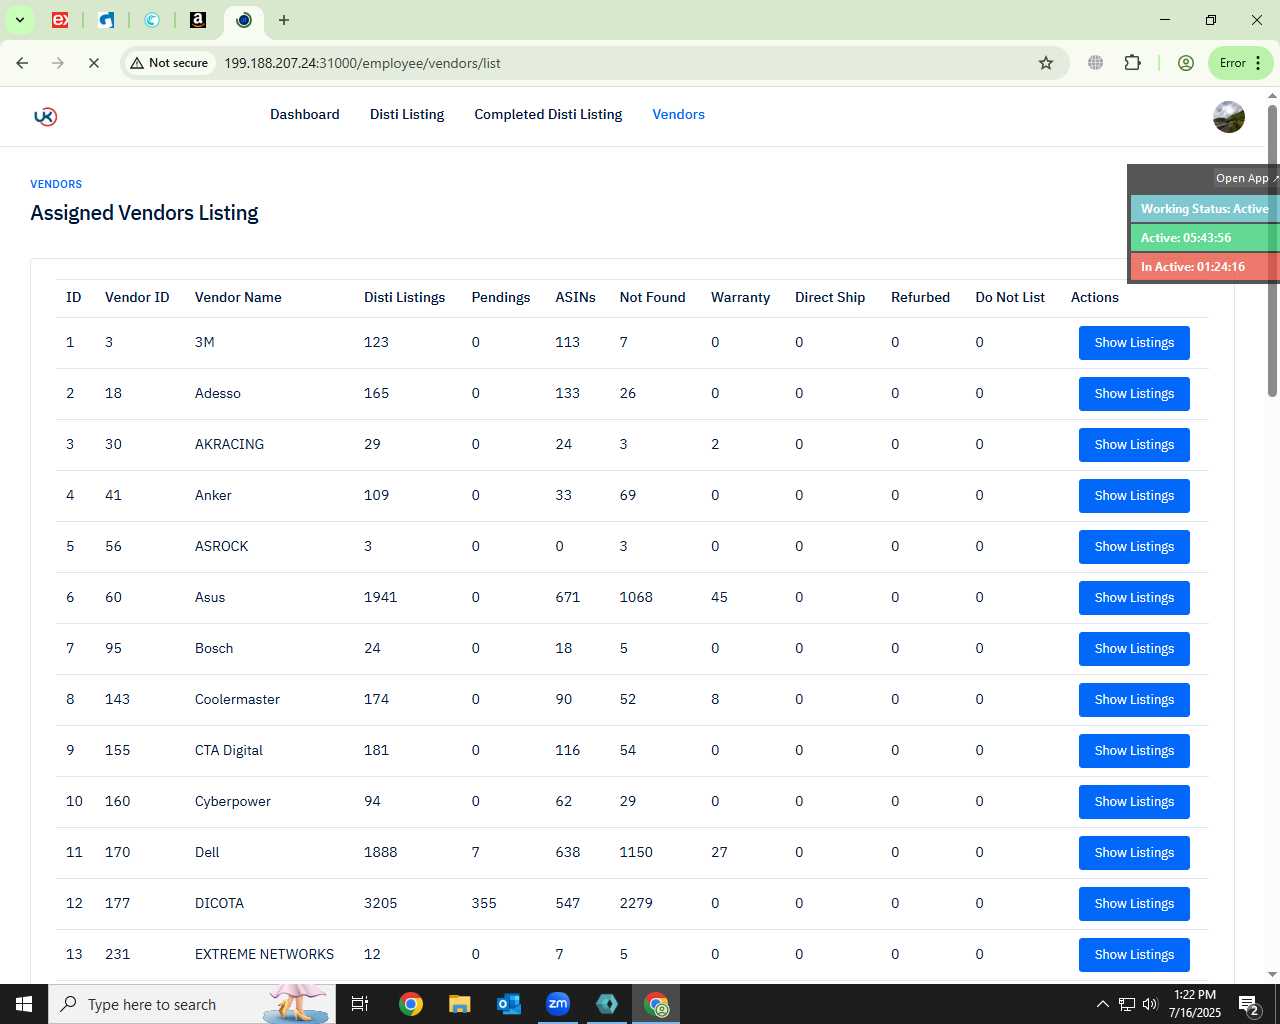Click the address bar URL
The height and width of the screenshot is (1024, 1280).
click(362, 63)
